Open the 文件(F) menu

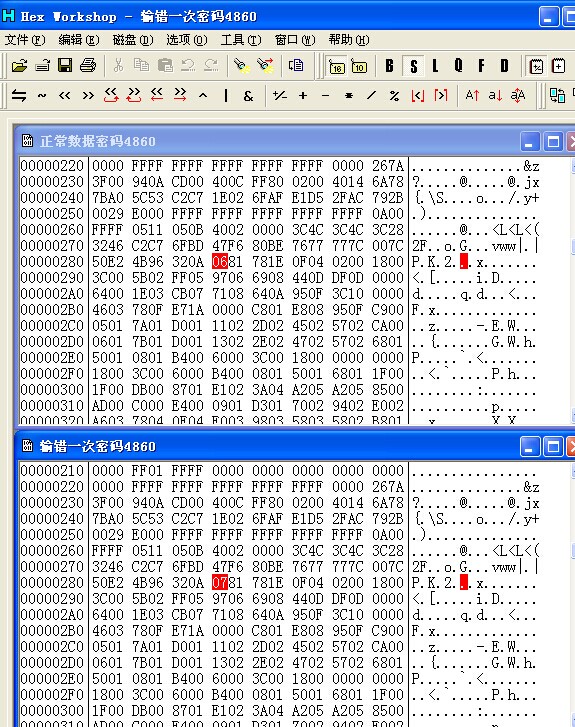pyautogui.click(x=25, y=40)
